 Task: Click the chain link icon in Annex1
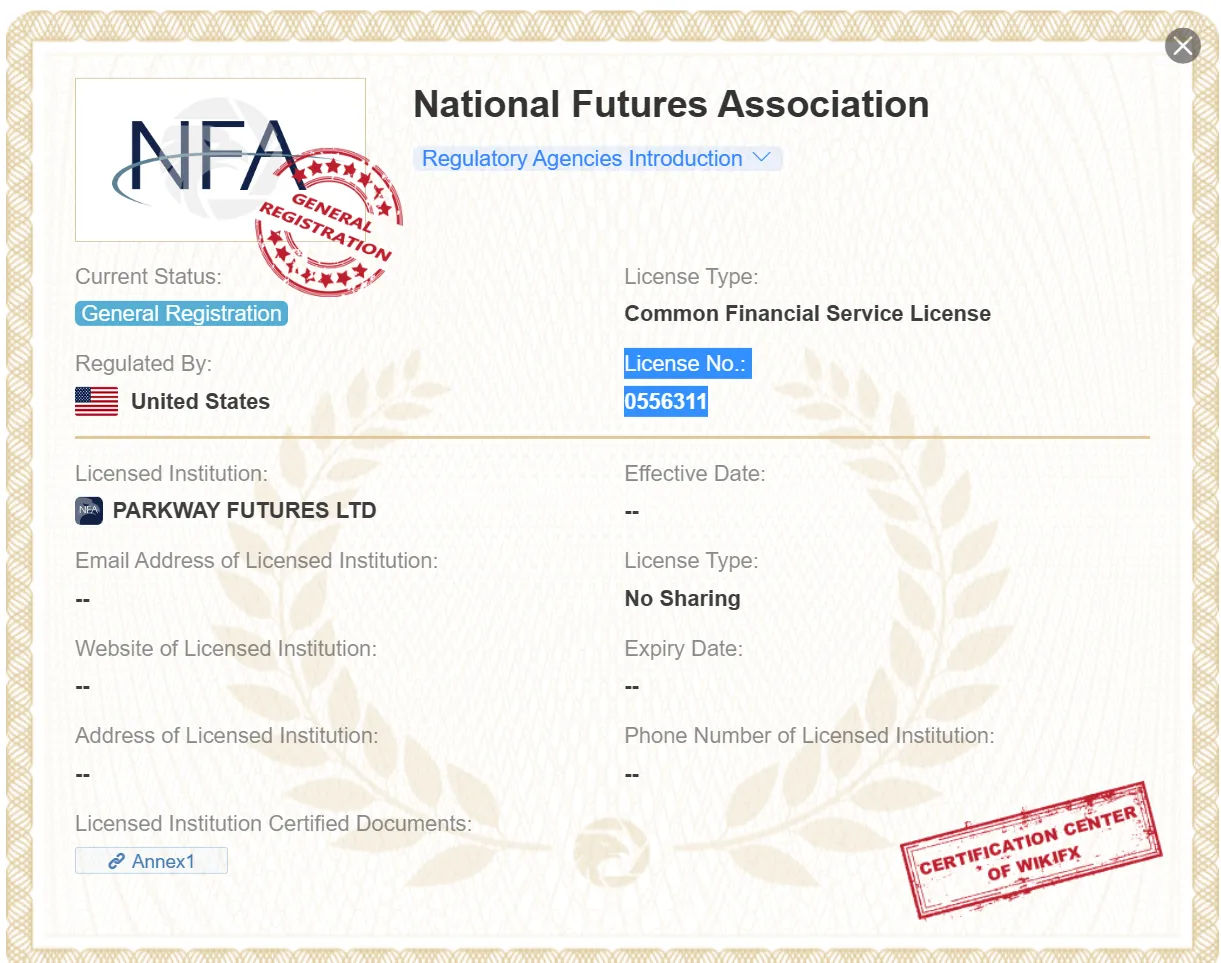116,861
